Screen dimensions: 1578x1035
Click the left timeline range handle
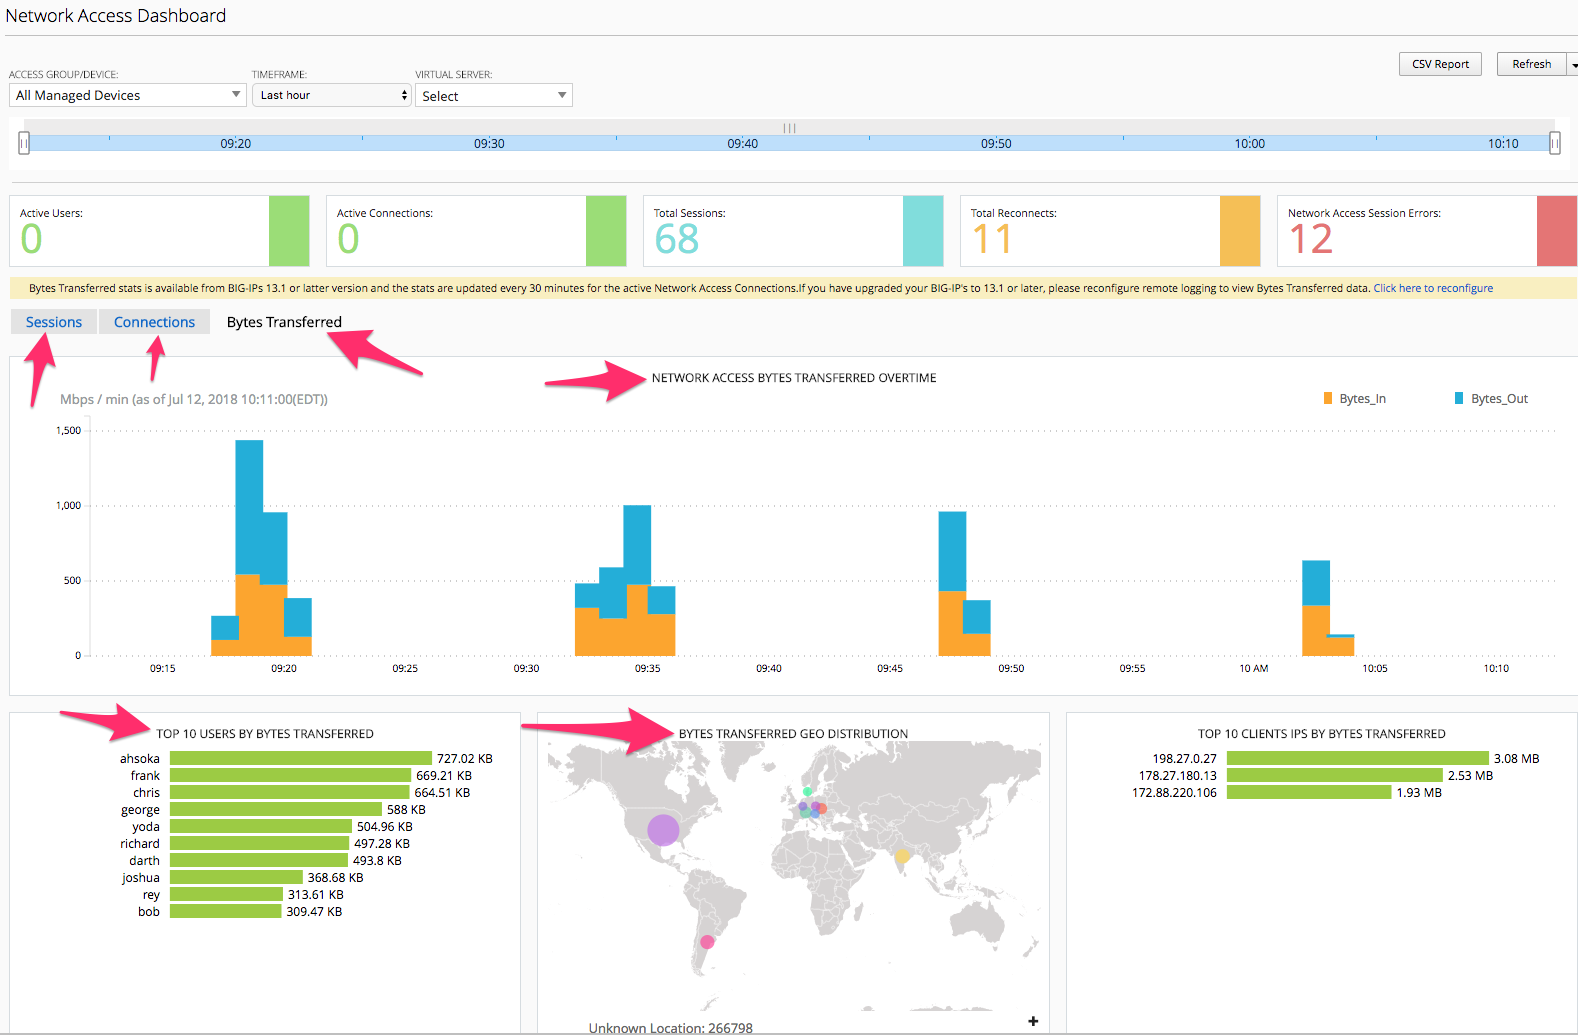(24, 143)
